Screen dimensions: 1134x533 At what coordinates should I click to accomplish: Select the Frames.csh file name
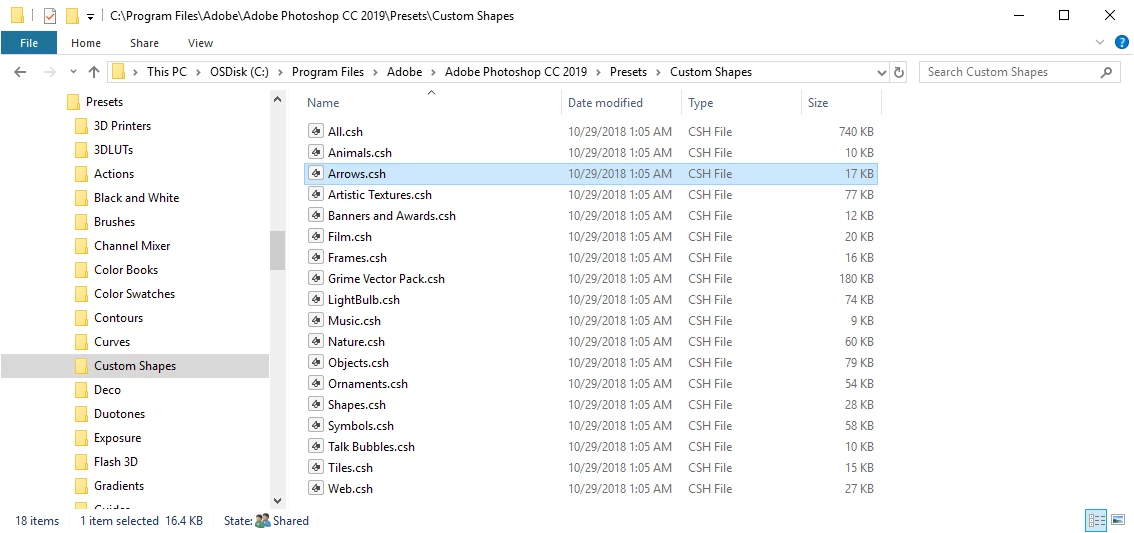(x=357, y=257)
